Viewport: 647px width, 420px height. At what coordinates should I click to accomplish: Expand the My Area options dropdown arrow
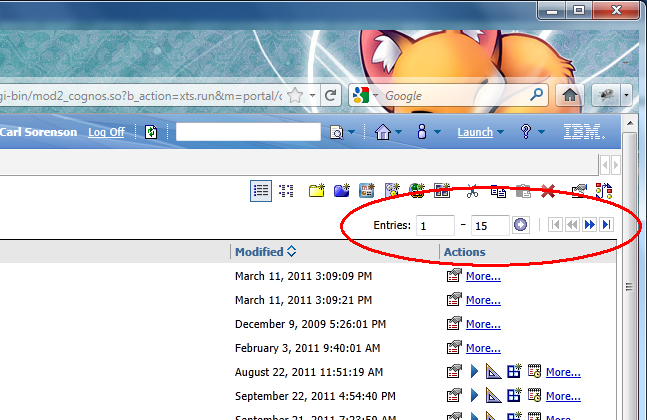click(x=437, y=132)
